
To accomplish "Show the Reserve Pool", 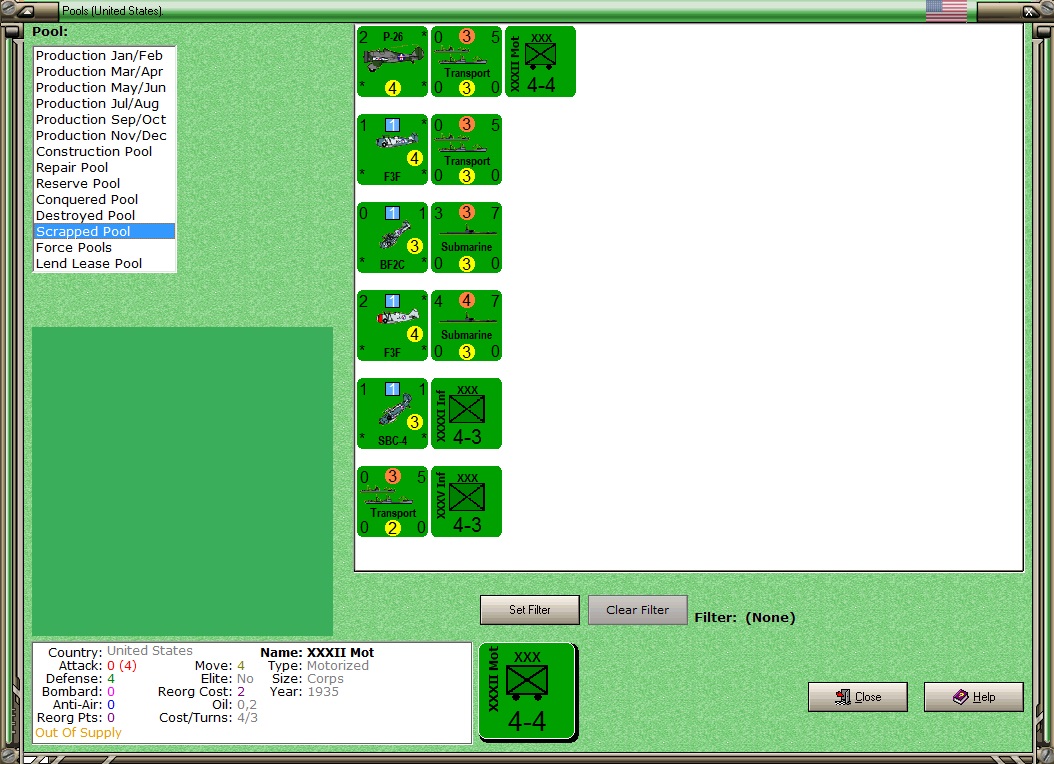I will 104,183.
